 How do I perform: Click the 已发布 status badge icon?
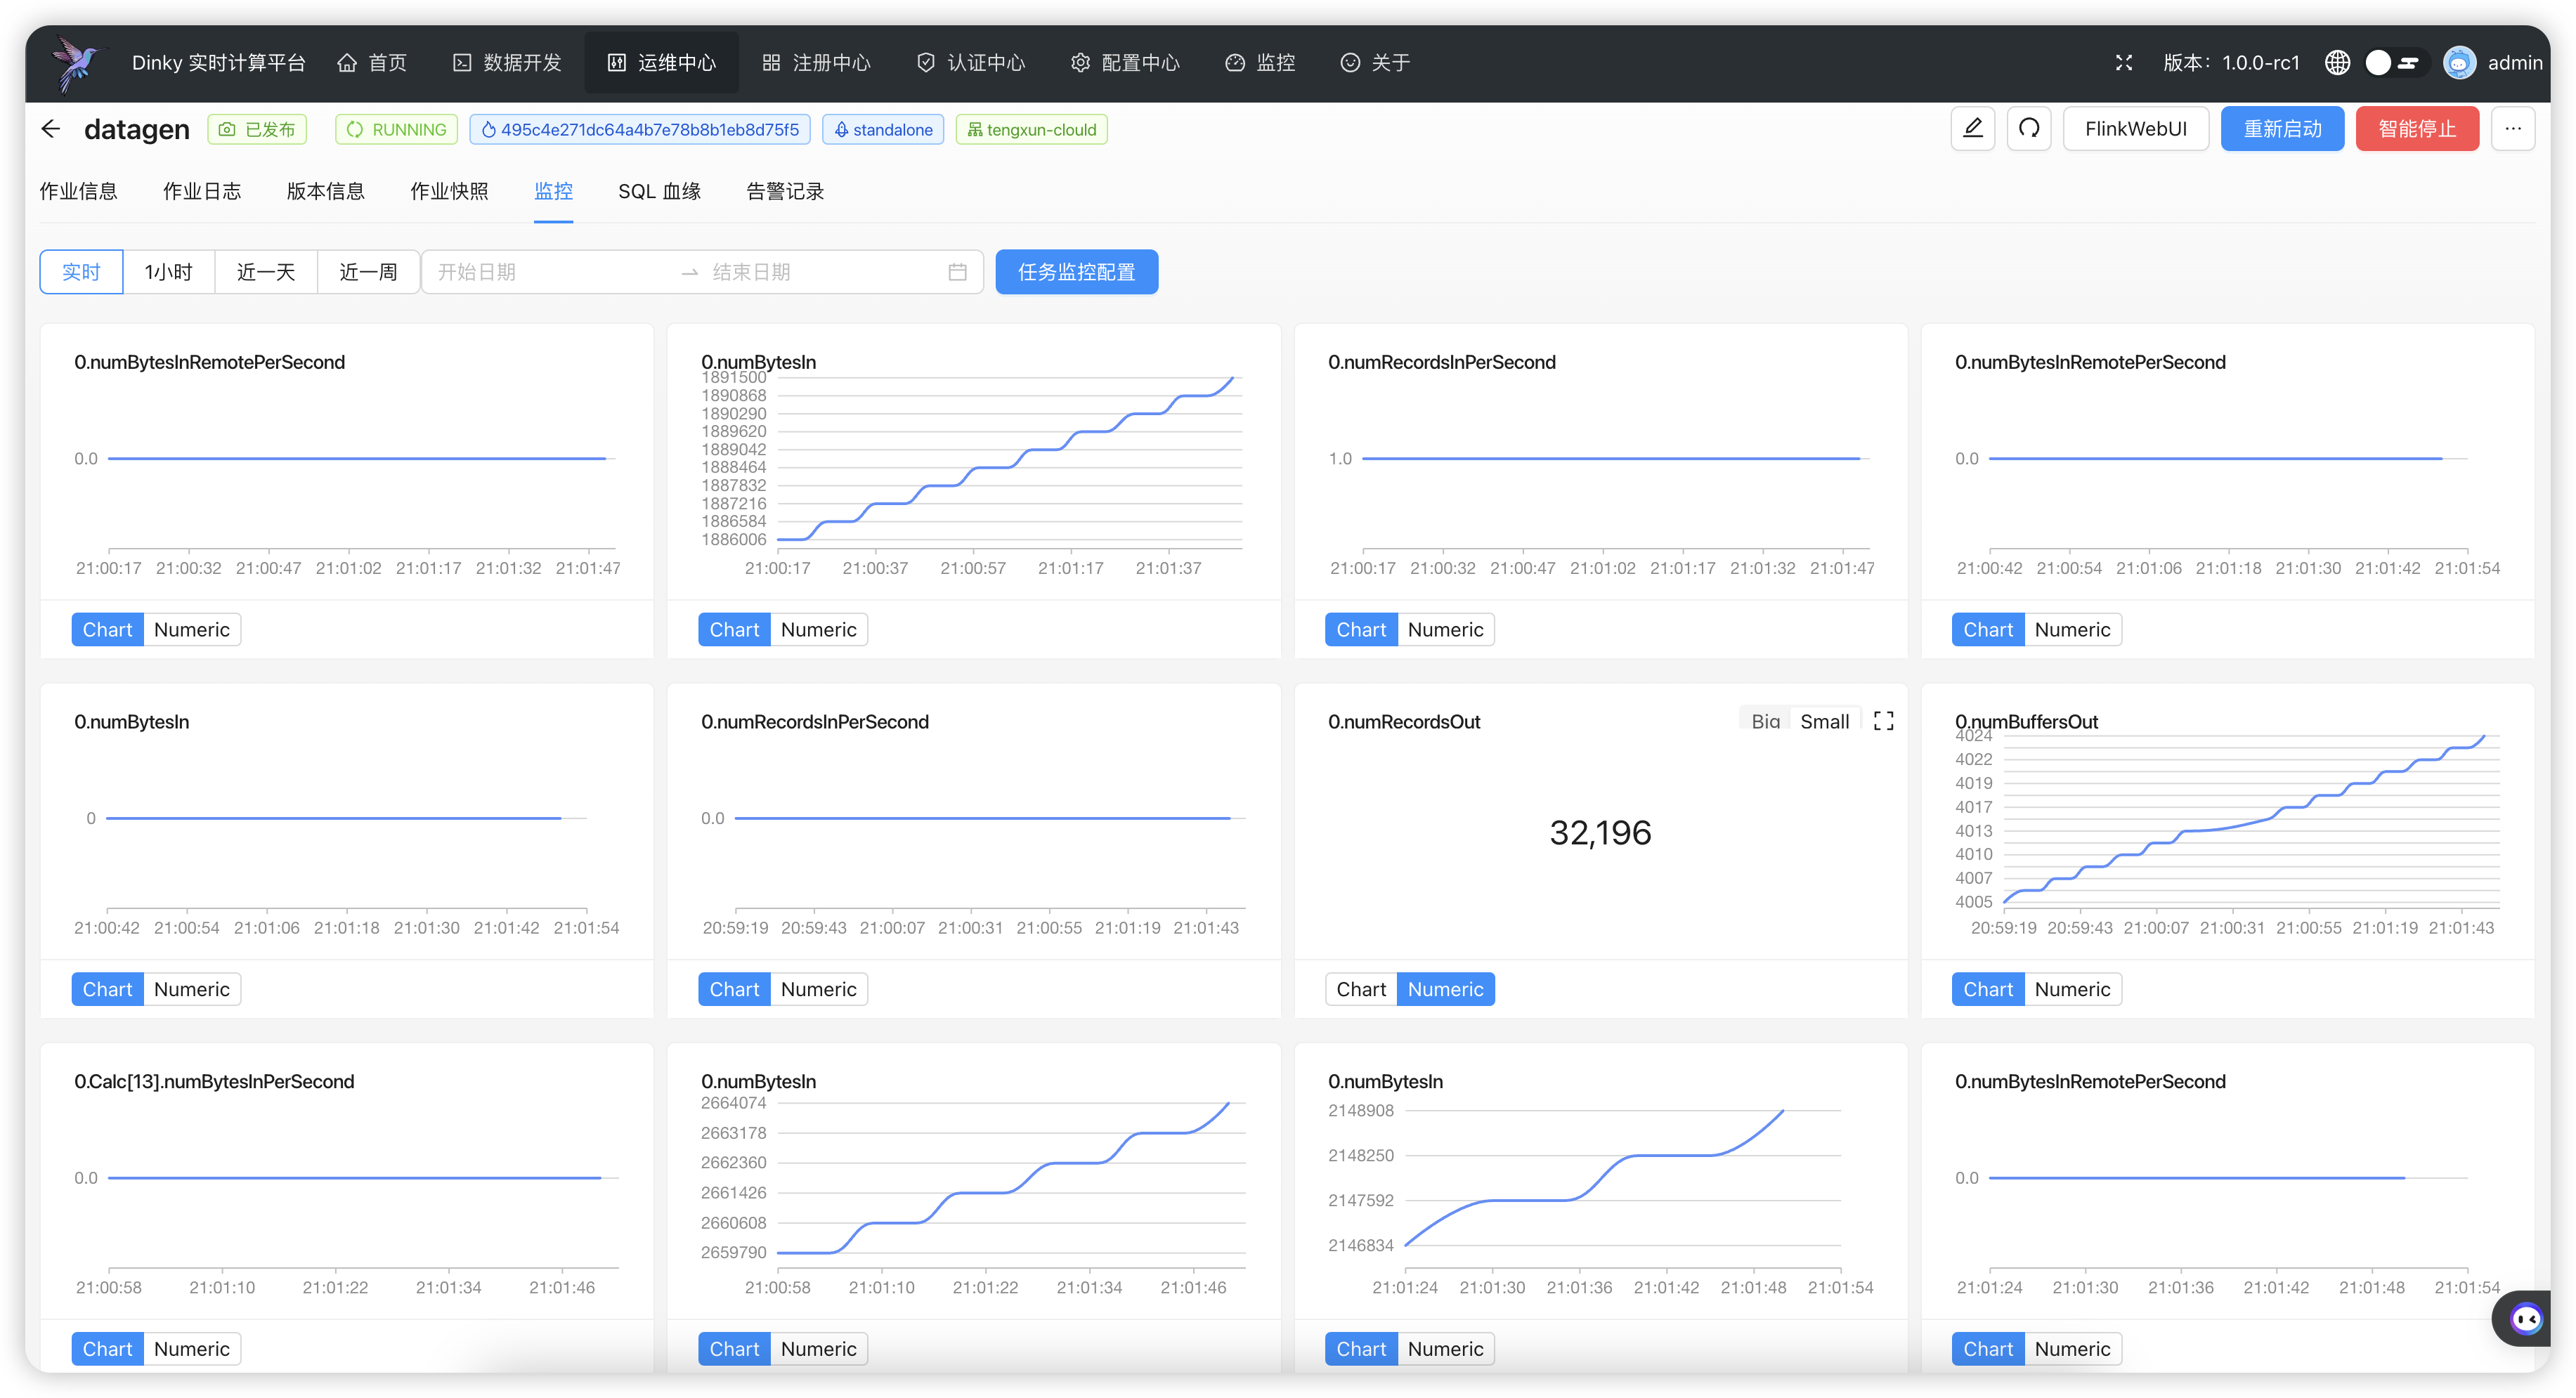pos(224,129)
